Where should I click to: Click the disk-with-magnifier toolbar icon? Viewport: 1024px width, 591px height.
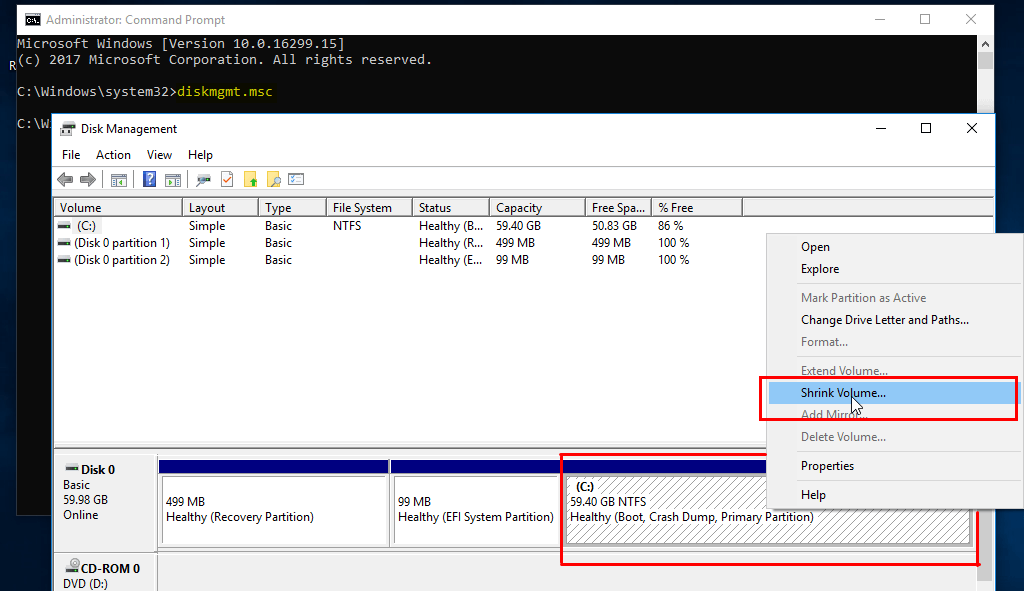pos(204,180)
